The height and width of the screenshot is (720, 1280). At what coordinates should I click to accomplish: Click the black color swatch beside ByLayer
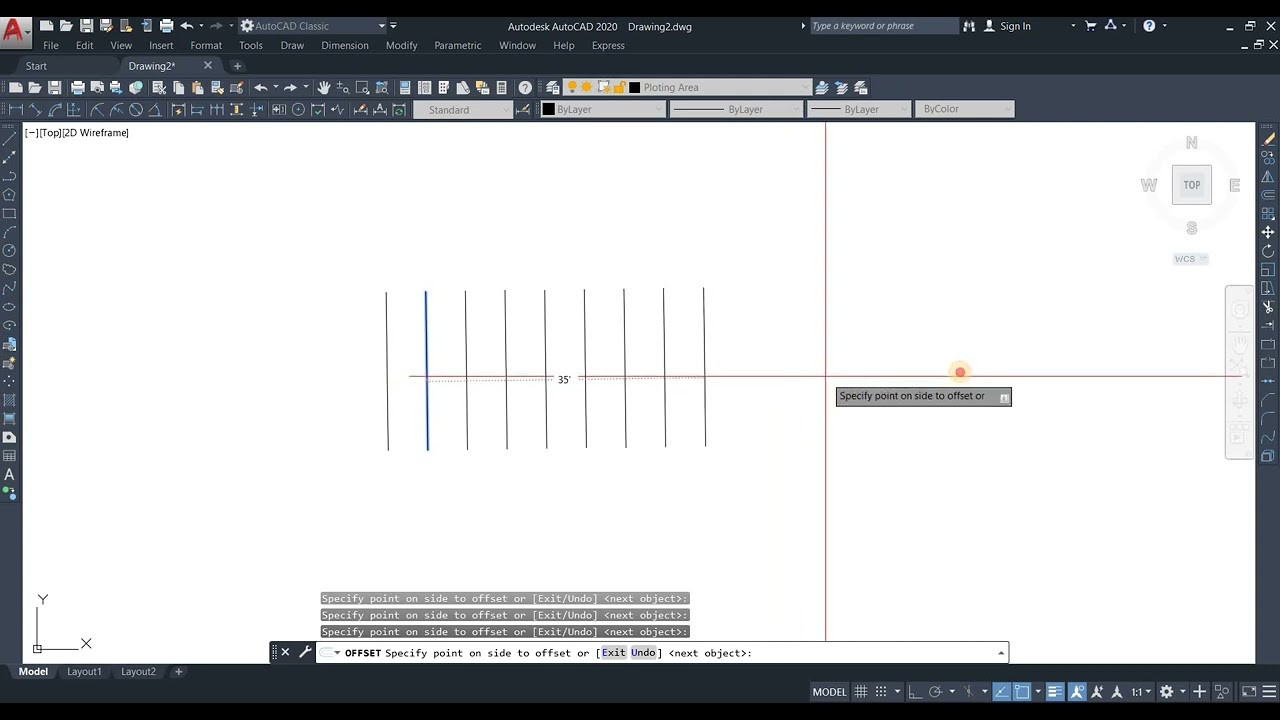[x=548, y=109]
